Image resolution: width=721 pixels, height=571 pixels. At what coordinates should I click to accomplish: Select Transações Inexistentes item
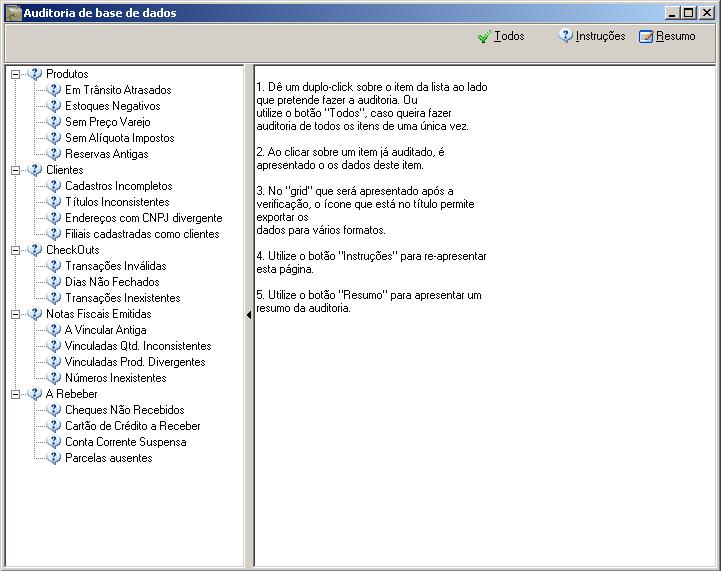point(123,298)
